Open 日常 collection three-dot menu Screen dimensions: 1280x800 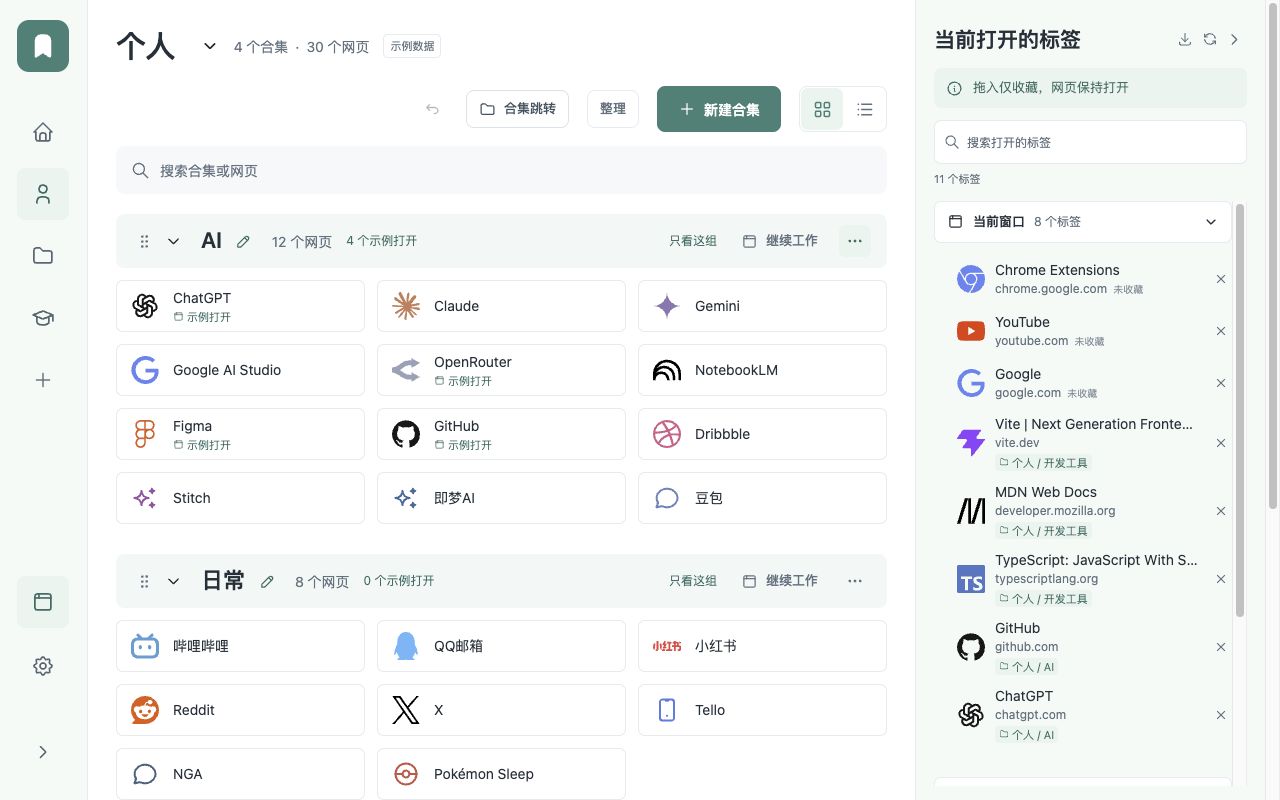pos(855,581)
